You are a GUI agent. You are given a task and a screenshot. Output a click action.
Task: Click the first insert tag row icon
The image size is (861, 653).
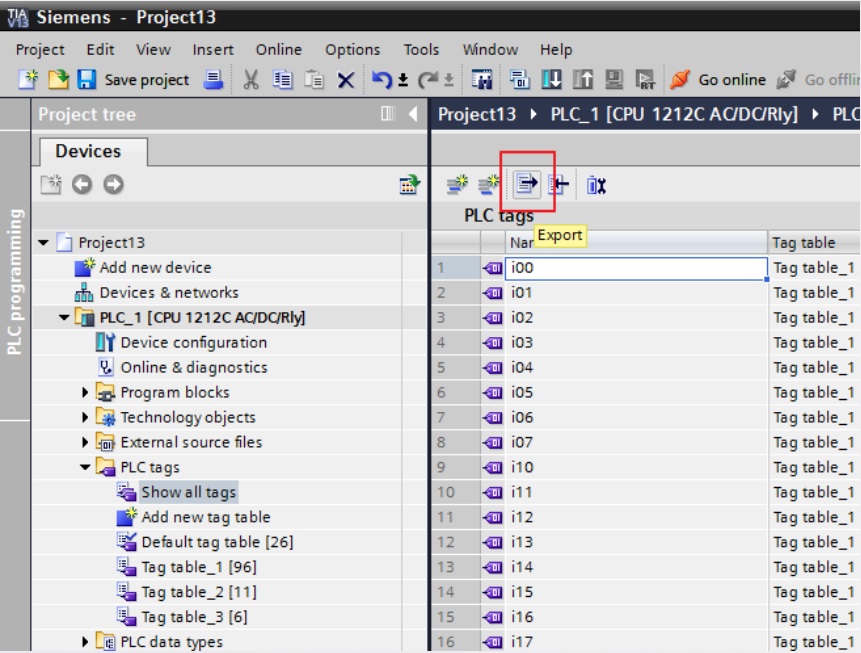(x=457, y=185)
